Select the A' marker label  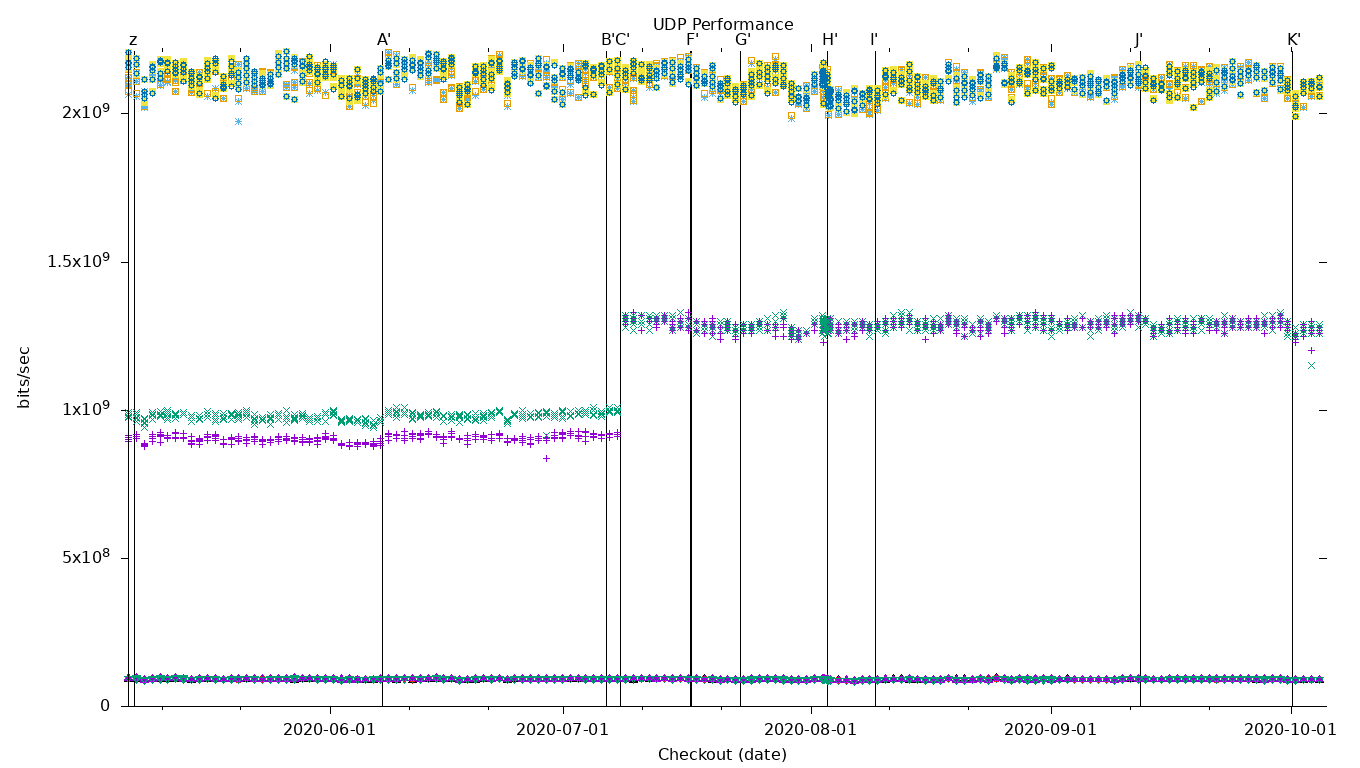coord(384,41)
